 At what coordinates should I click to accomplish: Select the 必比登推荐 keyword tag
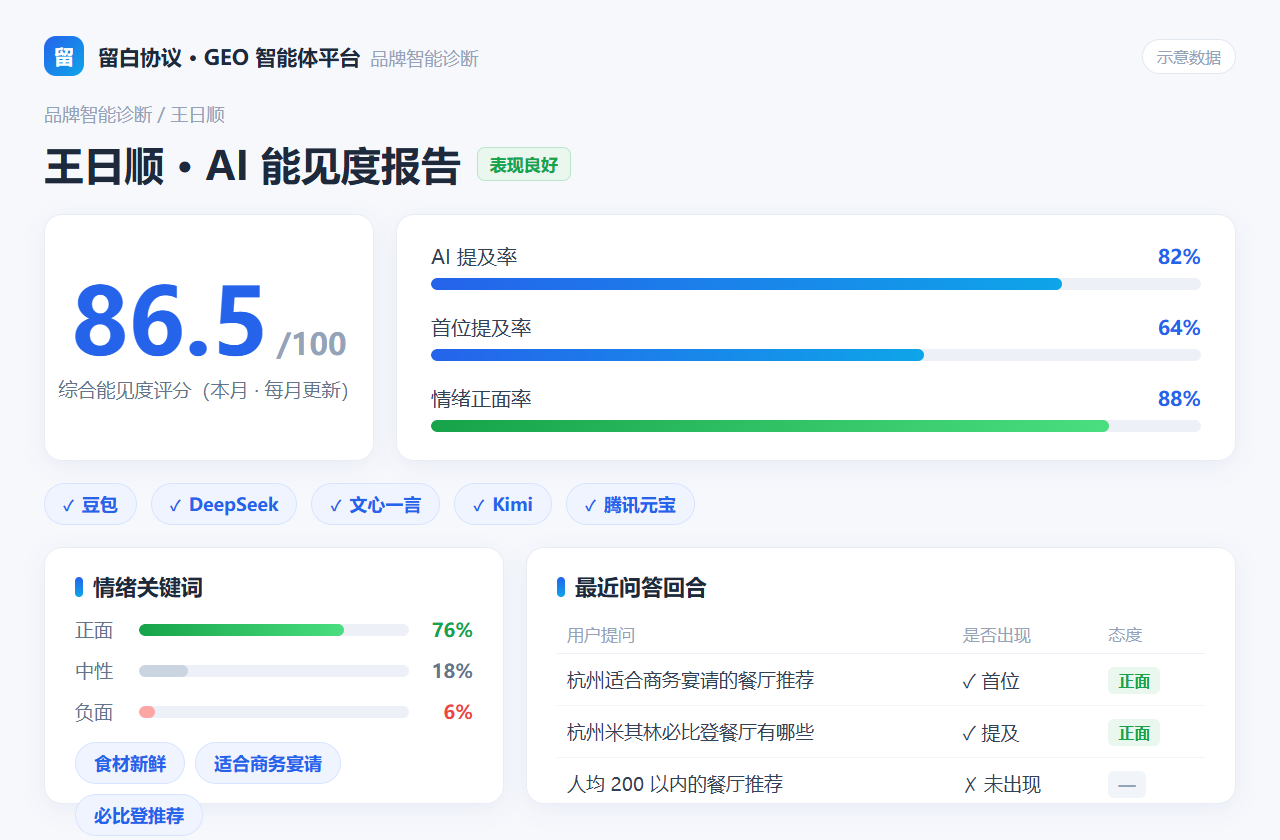point(139,815)
